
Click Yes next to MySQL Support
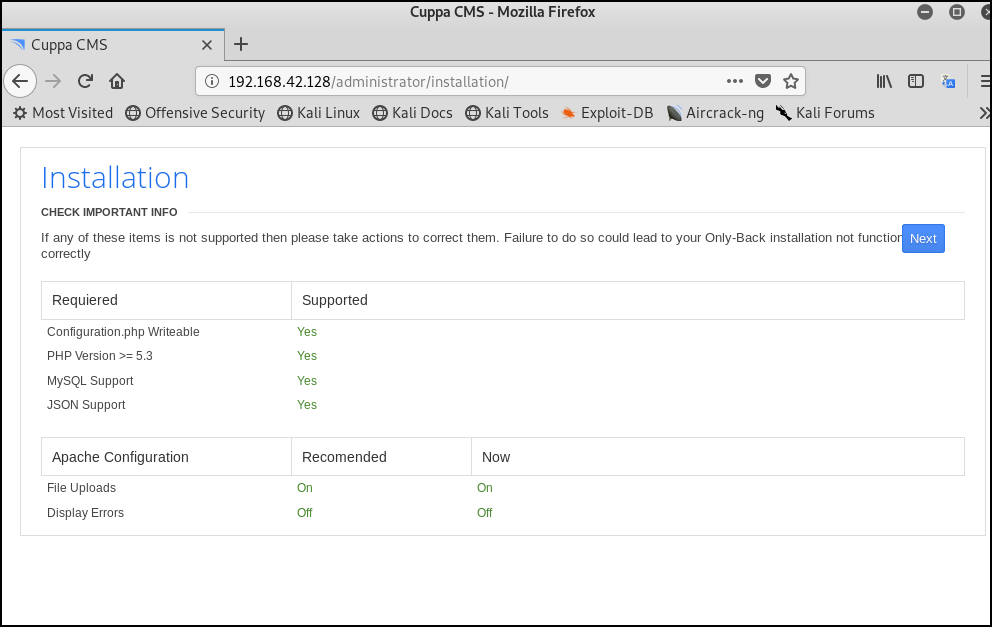307,381
